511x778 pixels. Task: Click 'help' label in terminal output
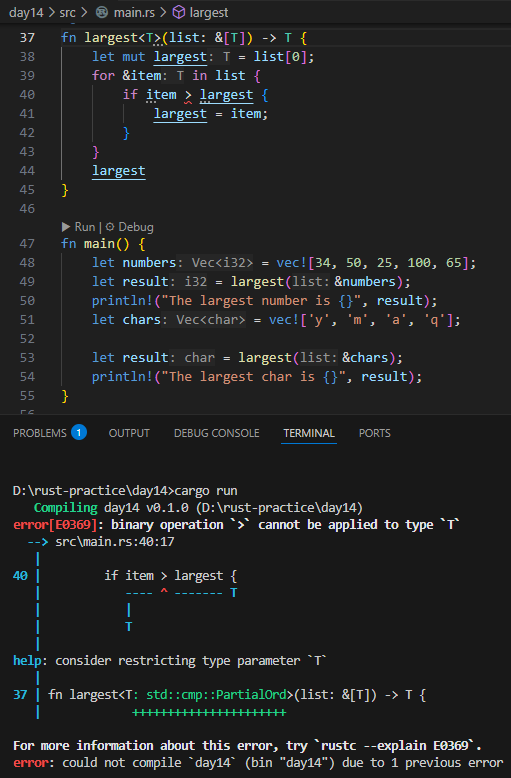click(27, 661)
